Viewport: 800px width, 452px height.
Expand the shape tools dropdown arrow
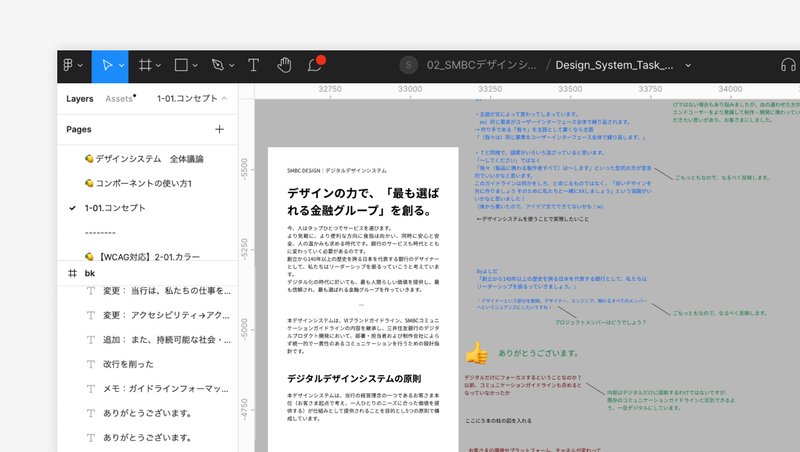(x=195, y=66)
